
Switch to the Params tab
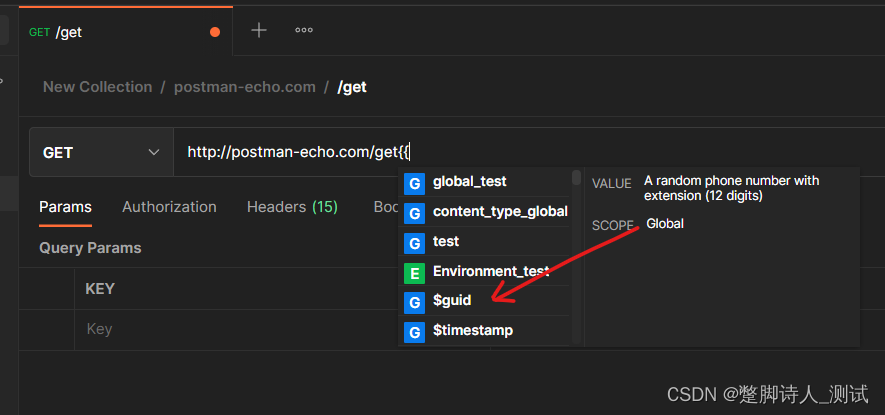(x=65, y=207)
